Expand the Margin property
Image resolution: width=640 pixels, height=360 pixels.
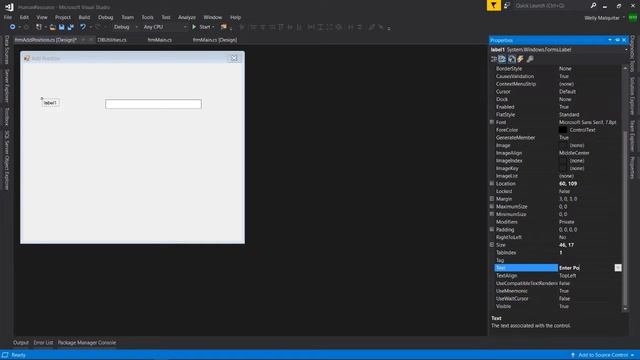(x=492, y=199)
